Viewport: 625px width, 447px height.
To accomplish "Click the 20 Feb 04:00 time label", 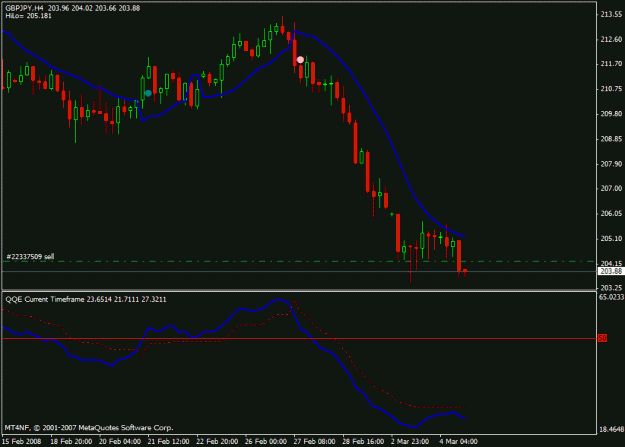I will pyautogui.click(x=120, y=441).
